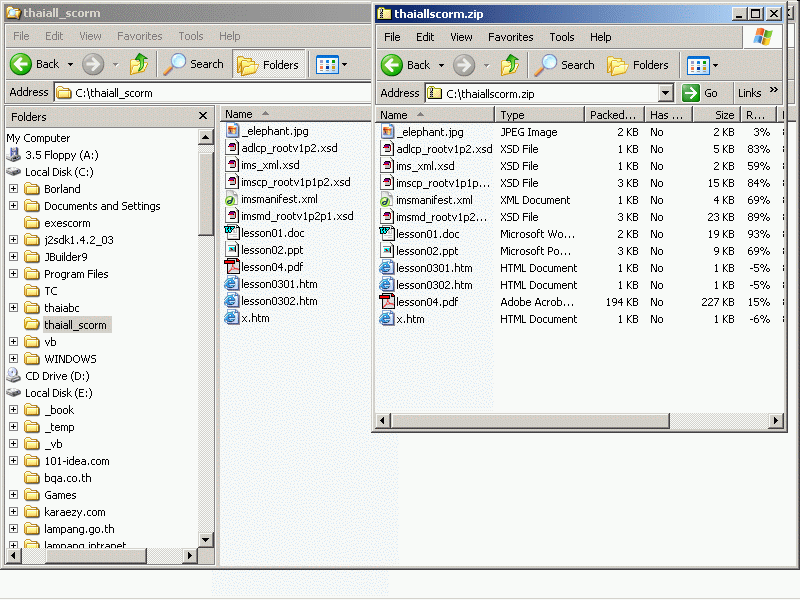Click imsmanifest.xml in the zip window
The height and width of the screenshot is (600, 800).
click(x=433, y=200)
